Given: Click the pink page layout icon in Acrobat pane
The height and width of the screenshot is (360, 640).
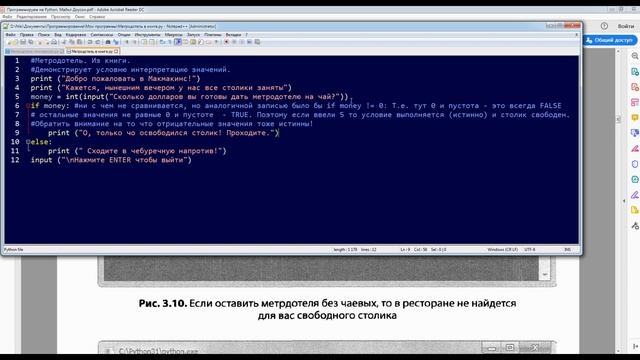Looking at the screenshot, I should (x=635, y=102).
